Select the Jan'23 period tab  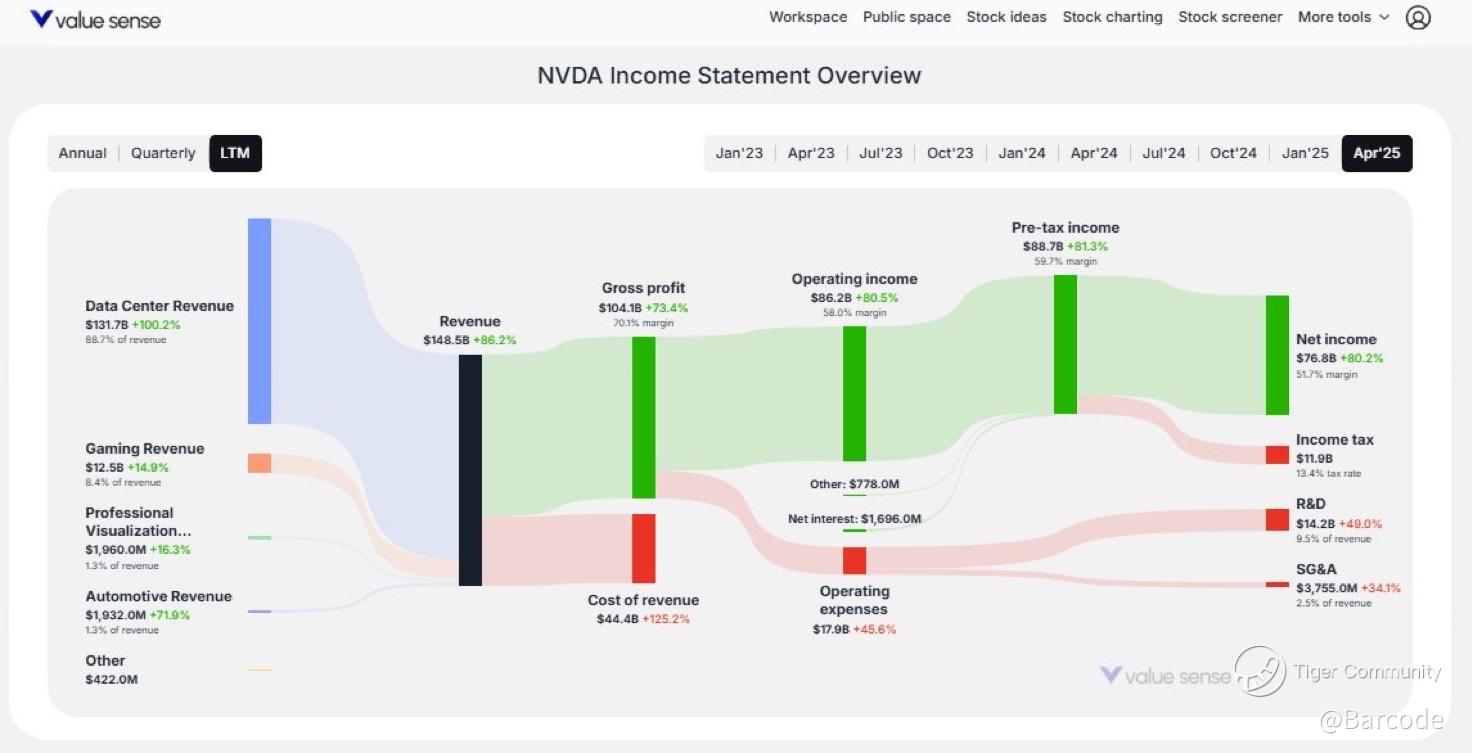[x=740, y=153]
